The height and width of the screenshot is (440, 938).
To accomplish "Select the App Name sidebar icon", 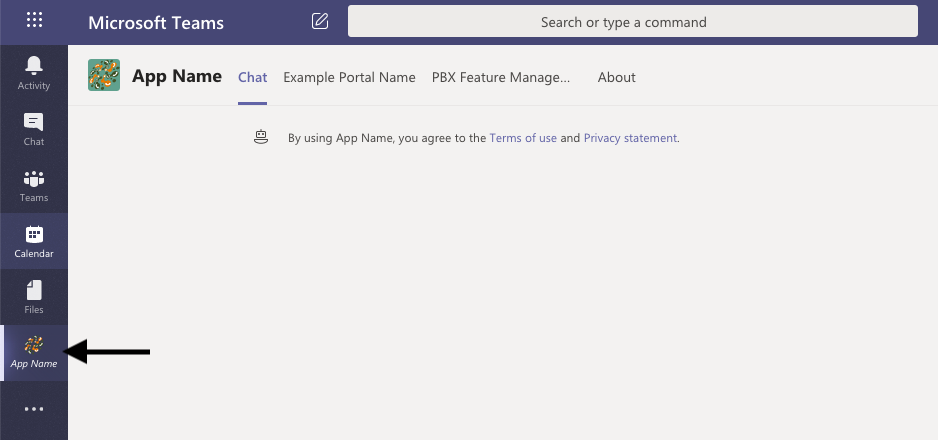I will click(x=34, y=353).
